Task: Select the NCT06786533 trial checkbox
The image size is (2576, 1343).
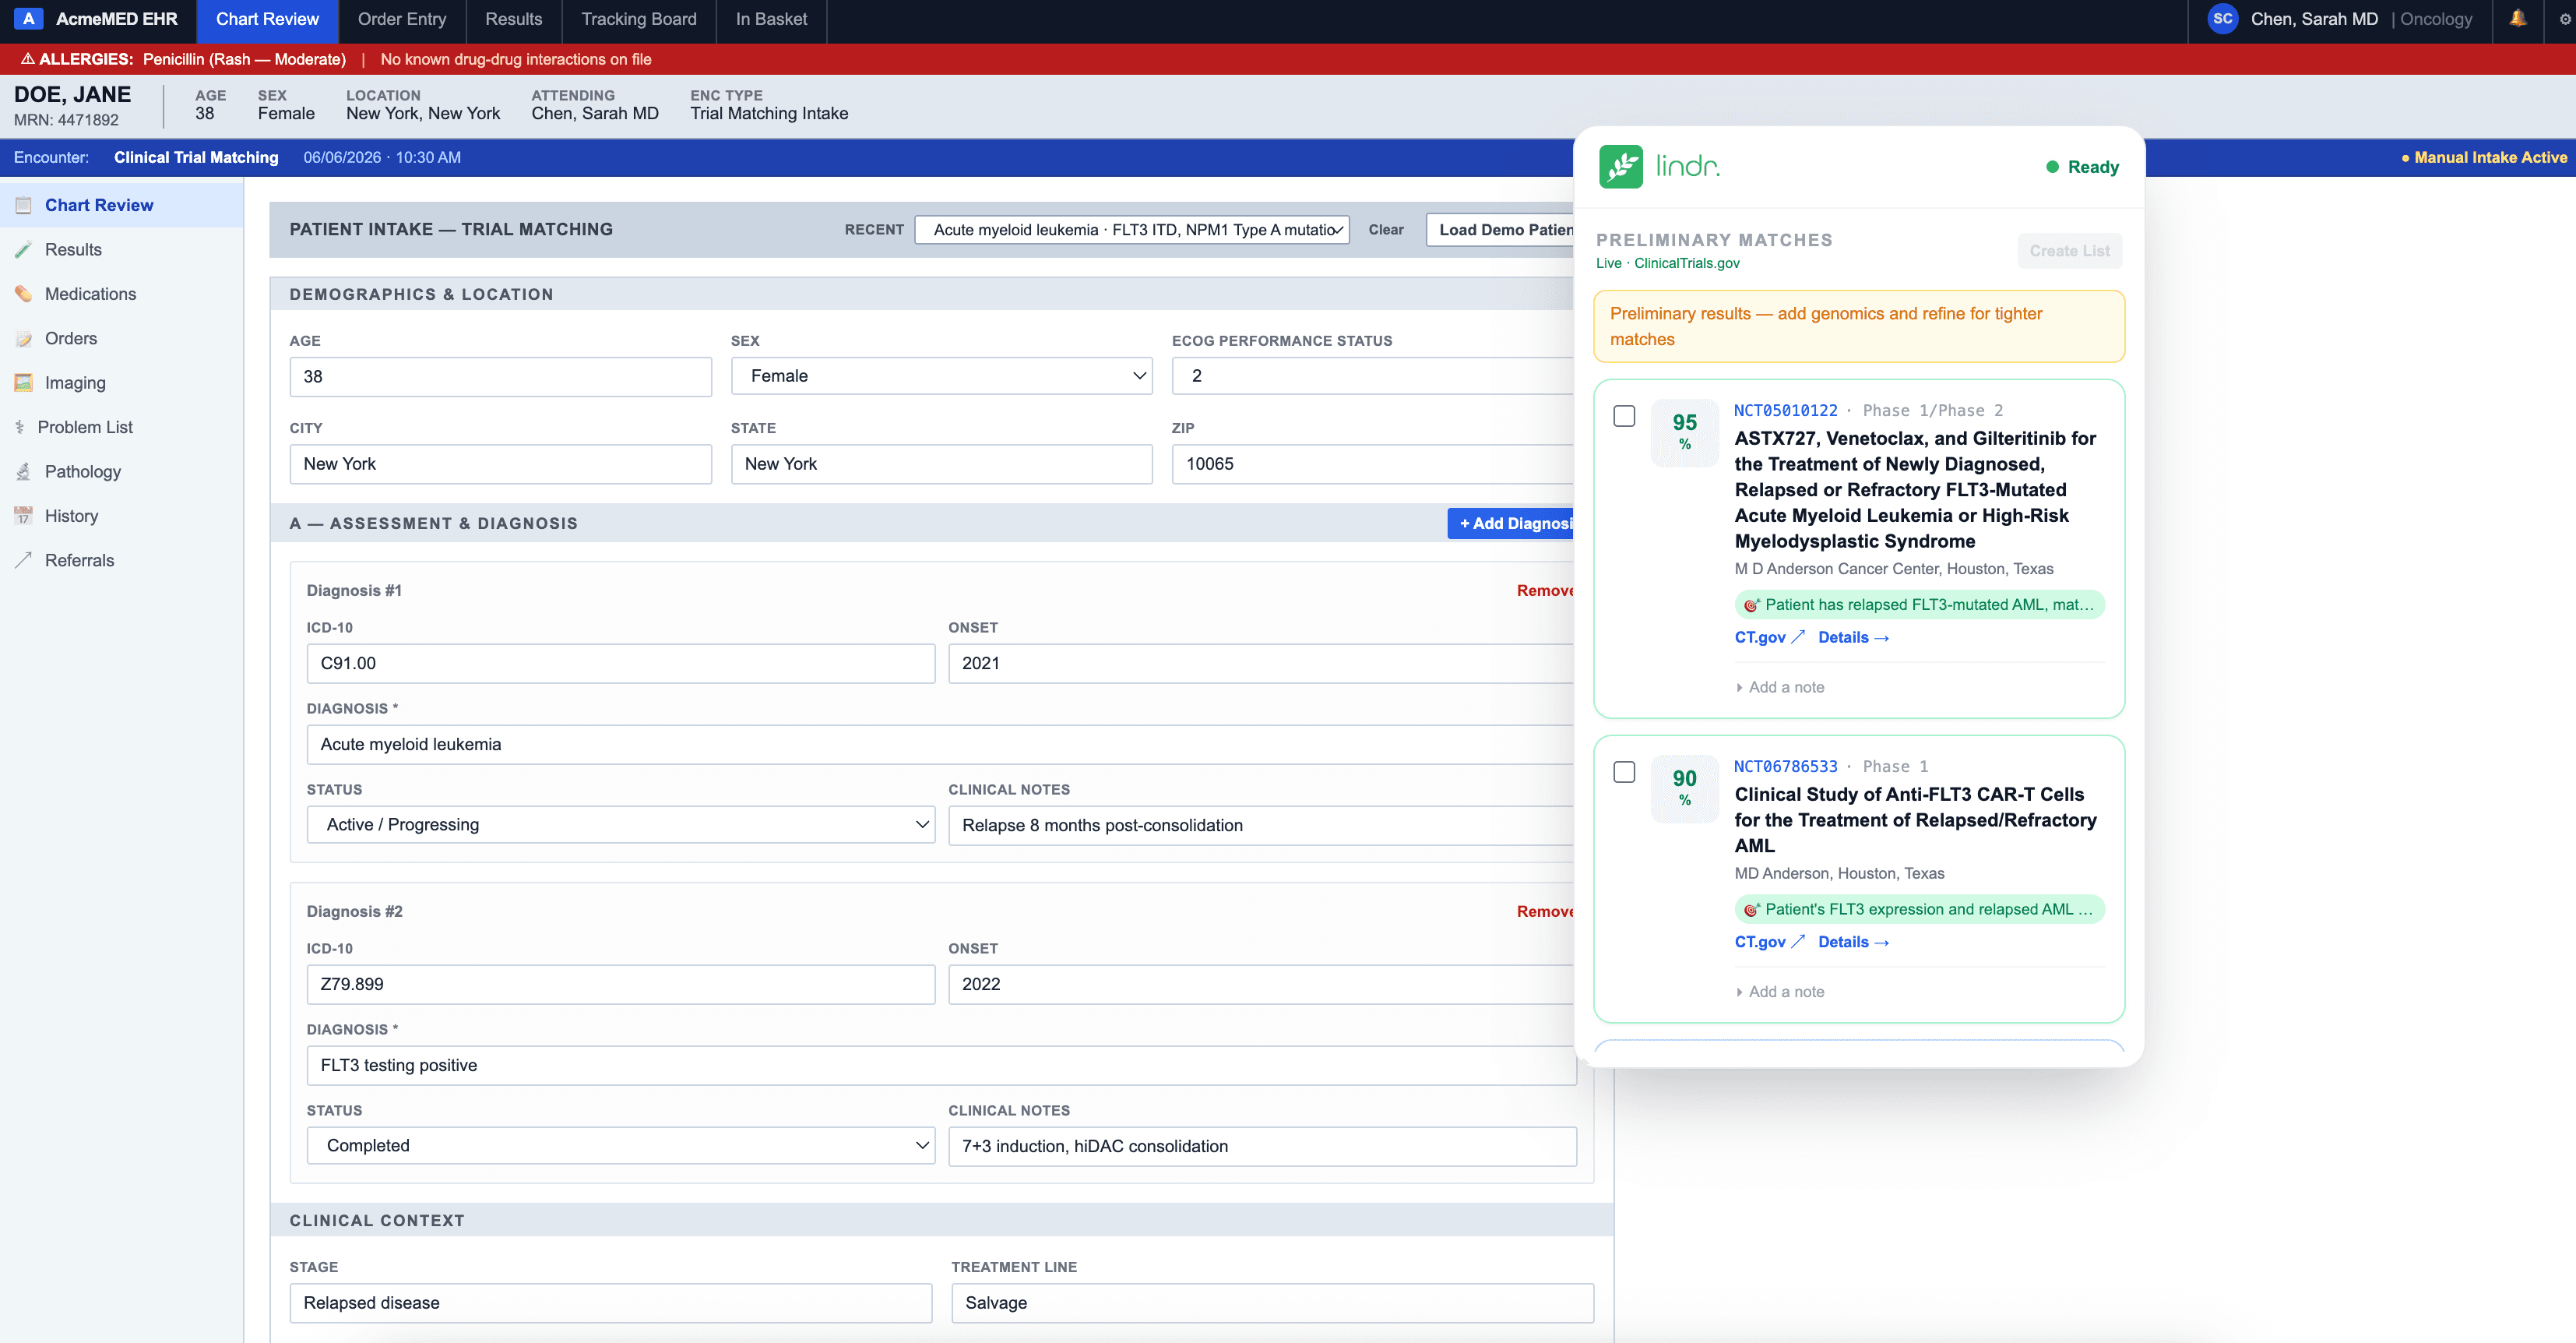Action: pyautogui.click(x=1624, y=772)
